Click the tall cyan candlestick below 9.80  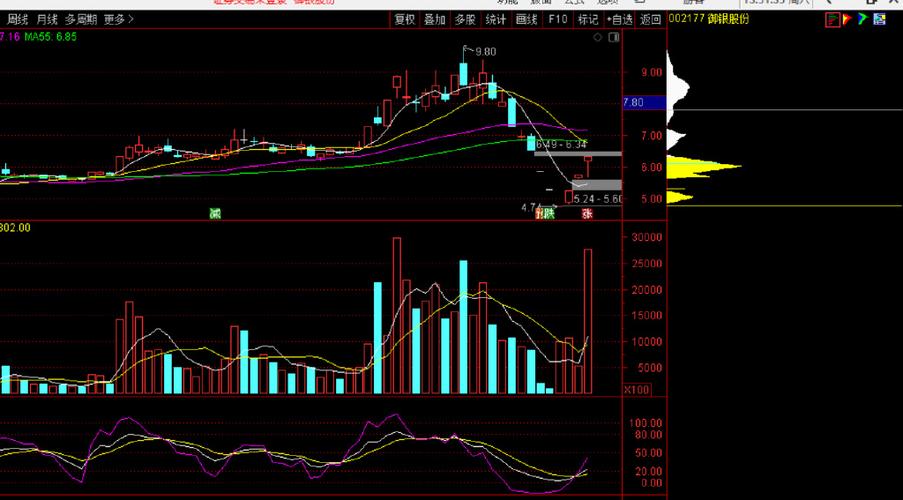pos(464,74)
